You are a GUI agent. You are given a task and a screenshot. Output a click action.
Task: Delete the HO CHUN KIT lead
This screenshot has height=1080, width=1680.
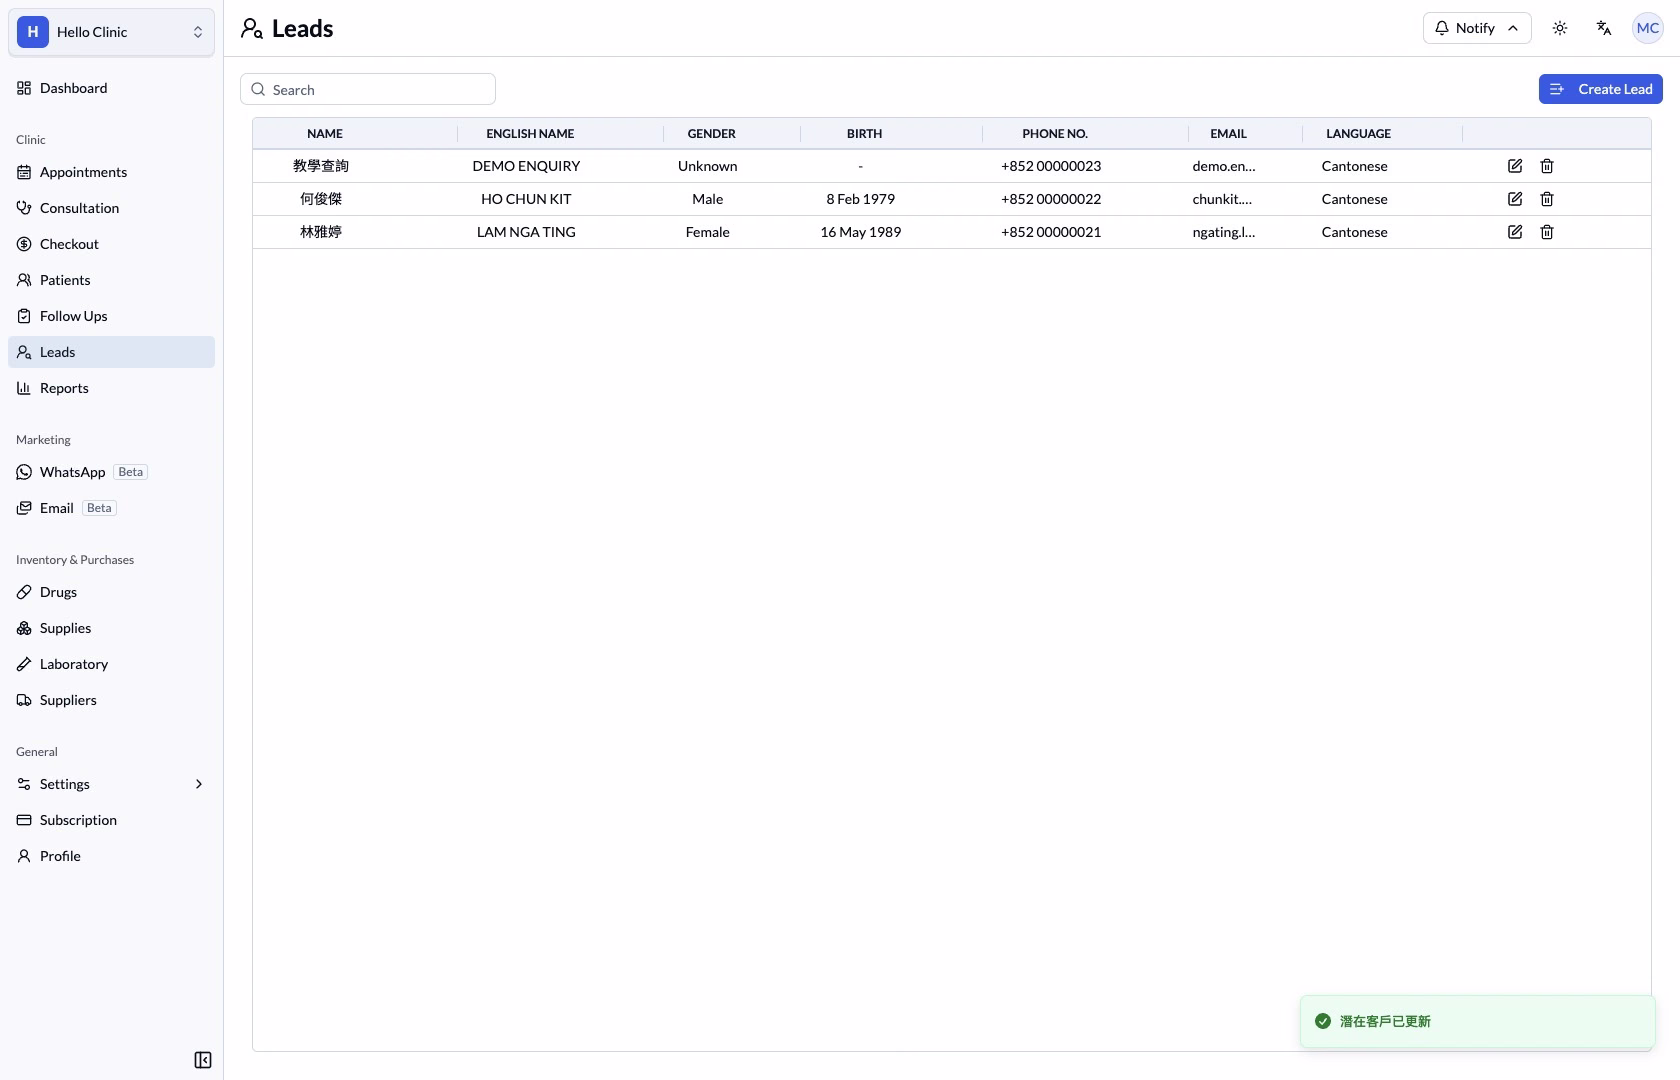1547,199
